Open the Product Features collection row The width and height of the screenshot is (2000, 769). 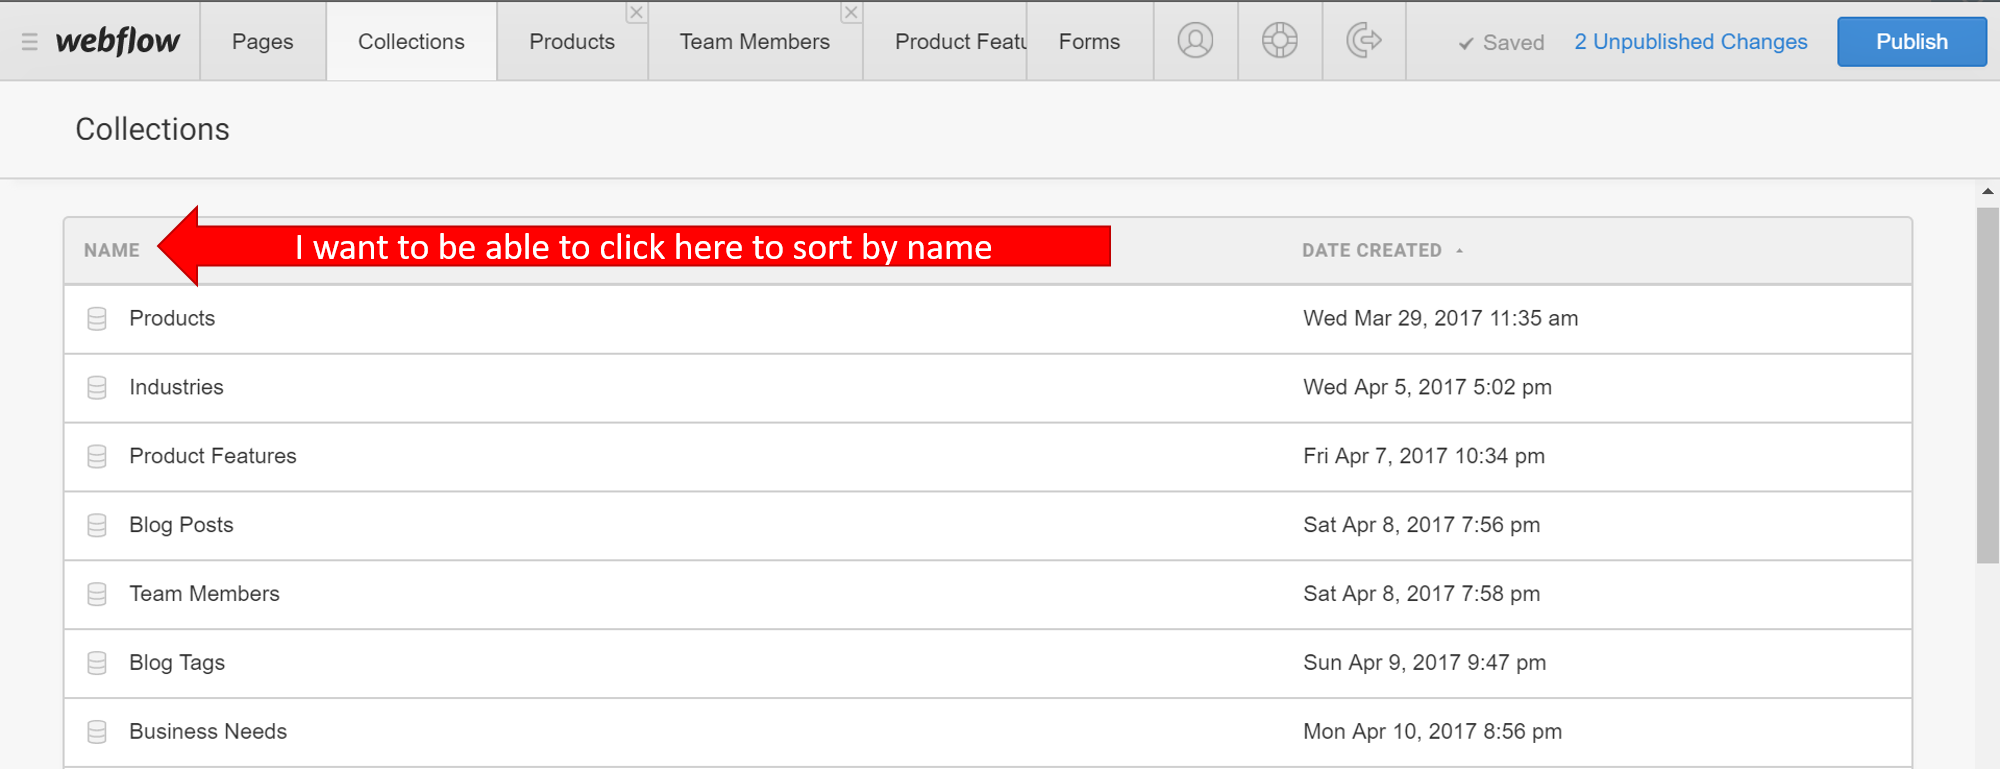point(988,457)
